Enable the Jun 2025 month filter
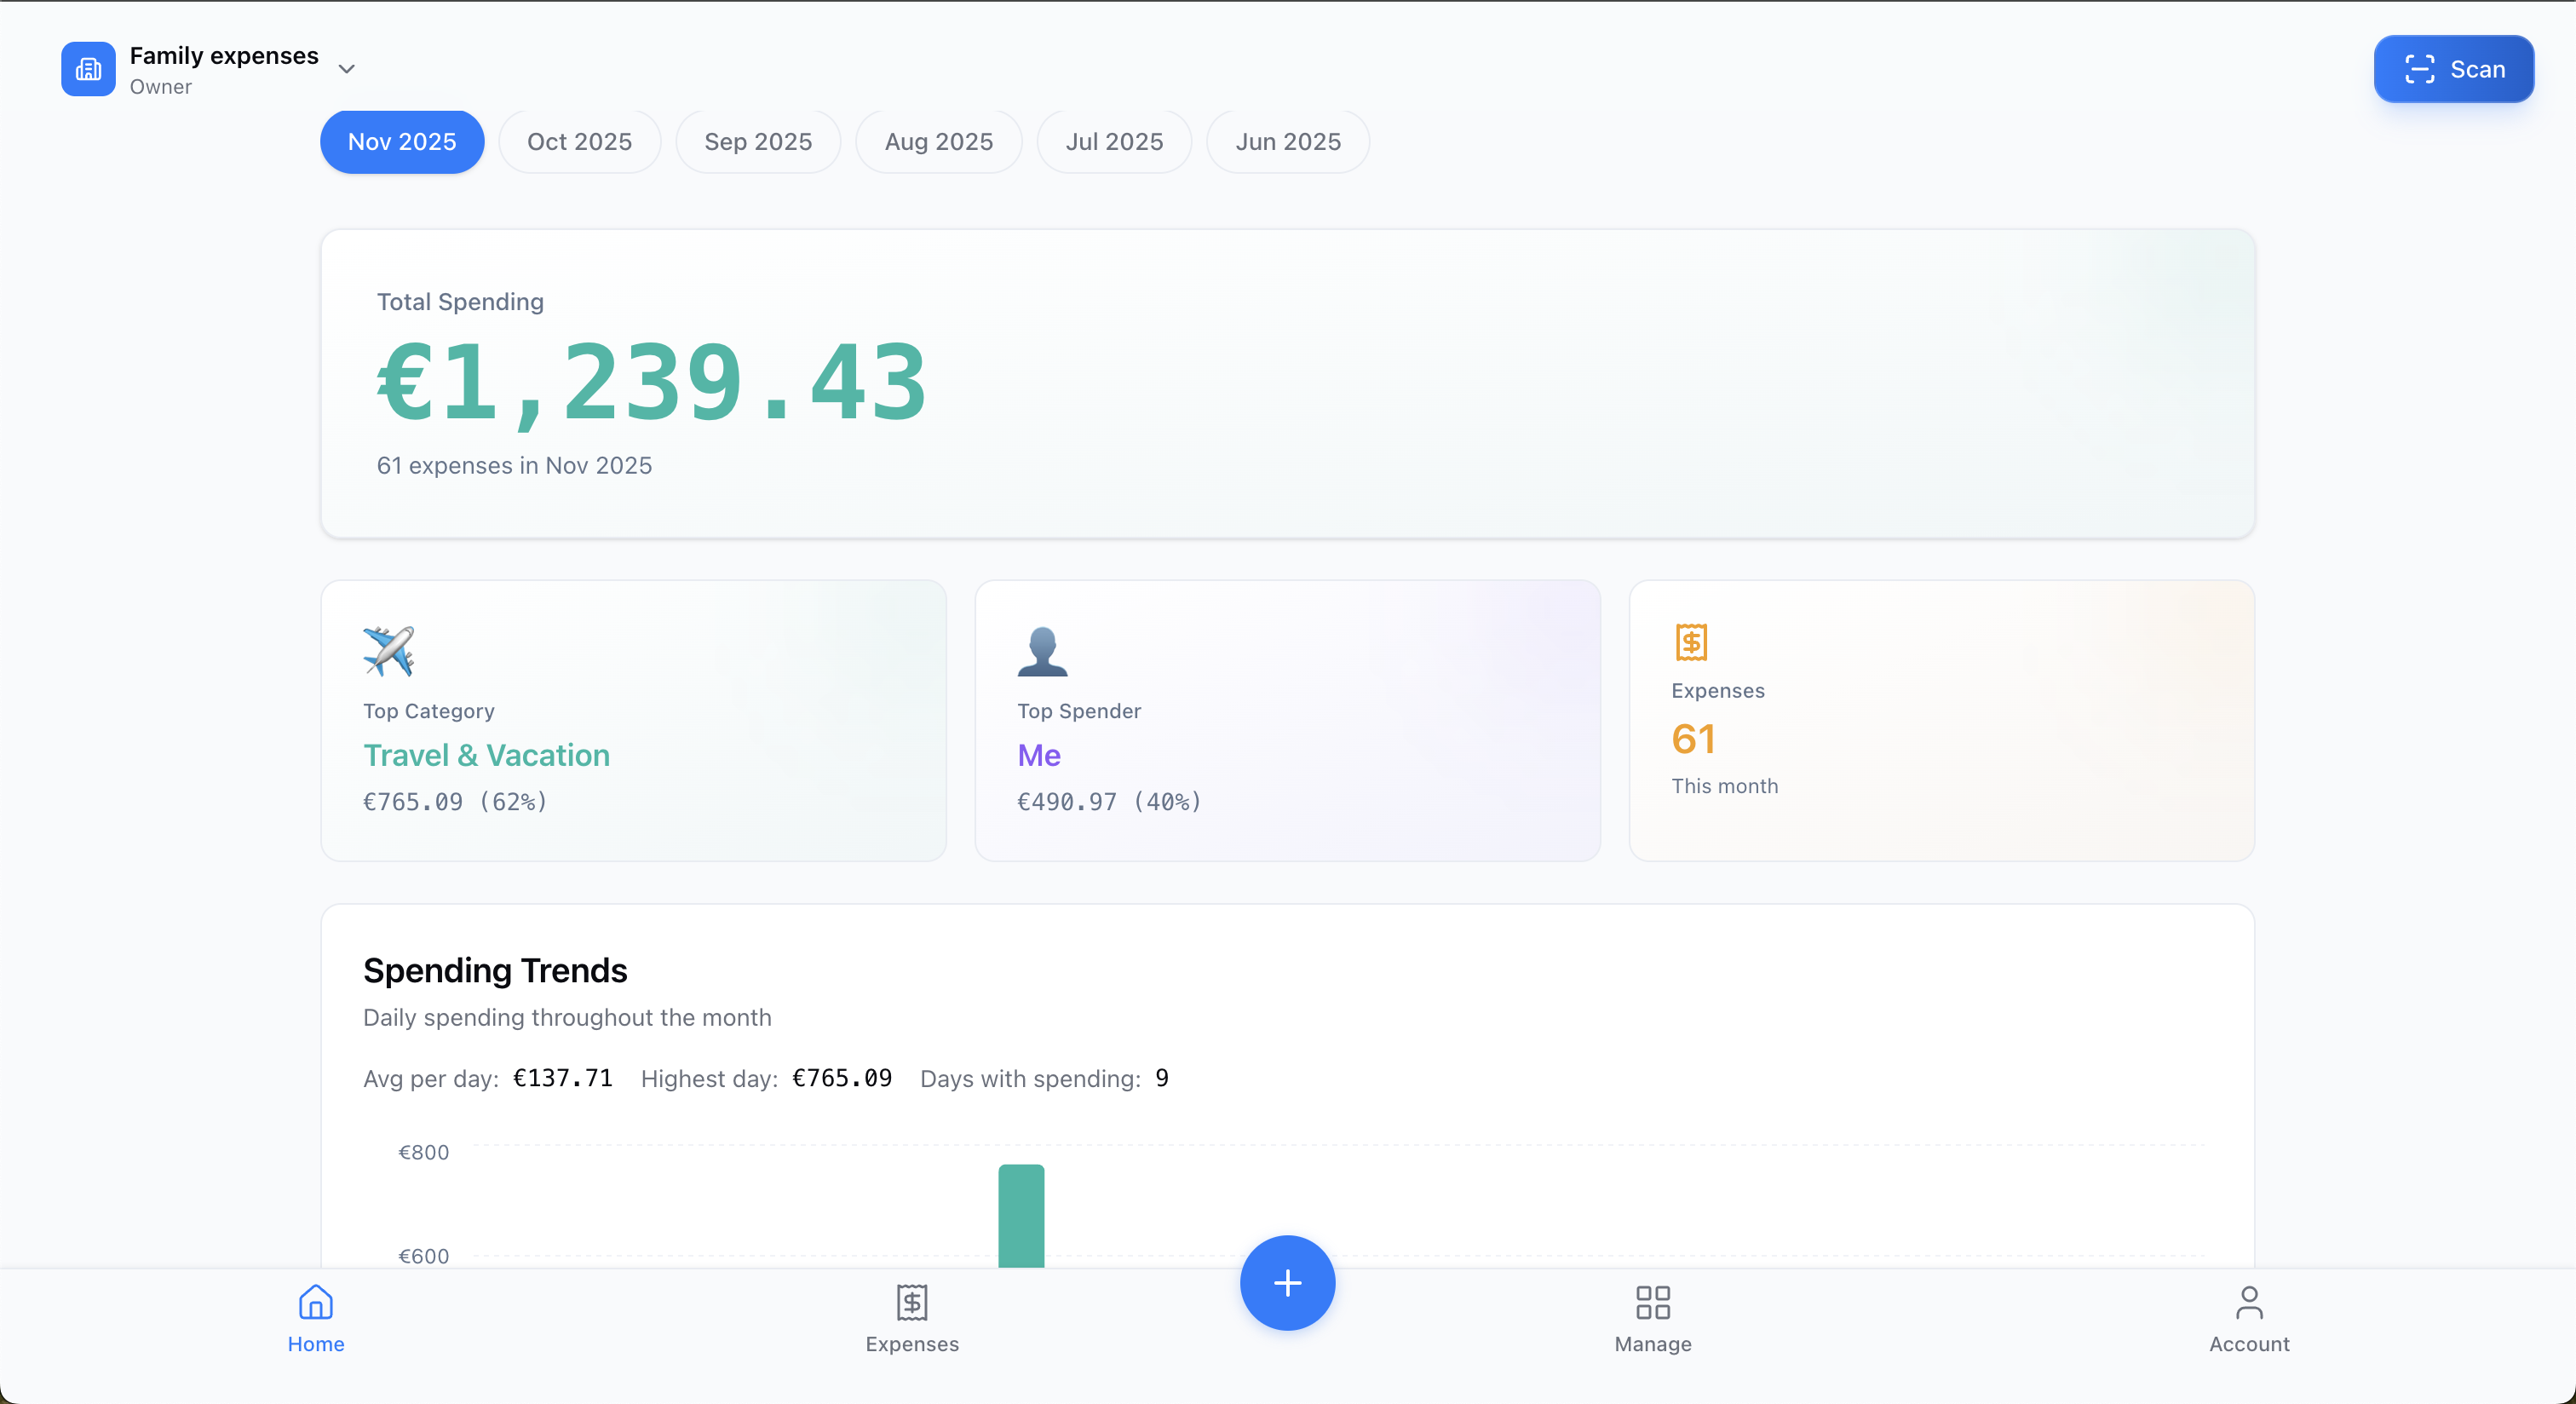The width and height of the screenshot is (2576, 1404). [x=1287, y=142]
